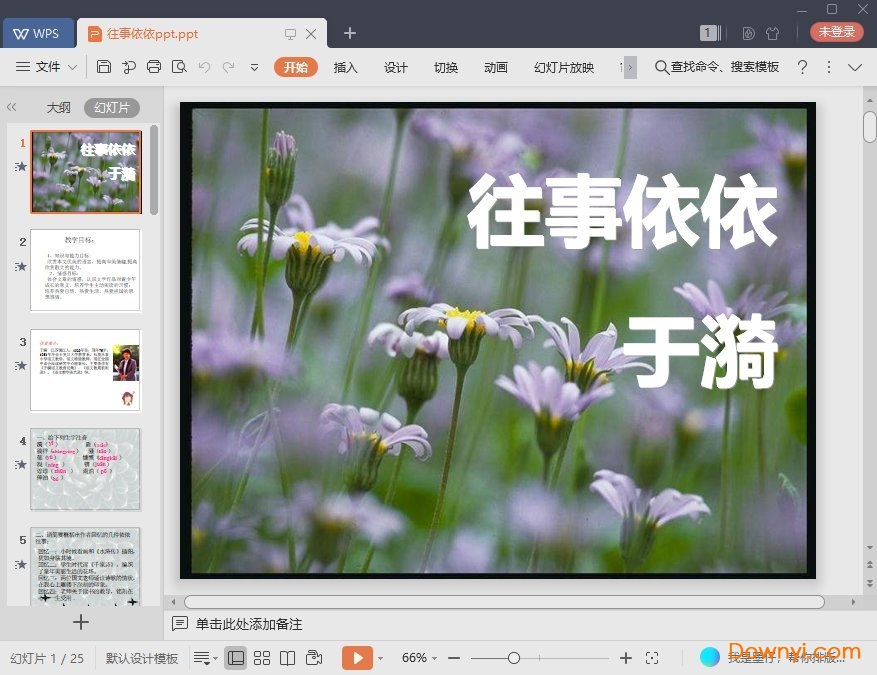Switch to Slide Sorter view

(262, 658)
